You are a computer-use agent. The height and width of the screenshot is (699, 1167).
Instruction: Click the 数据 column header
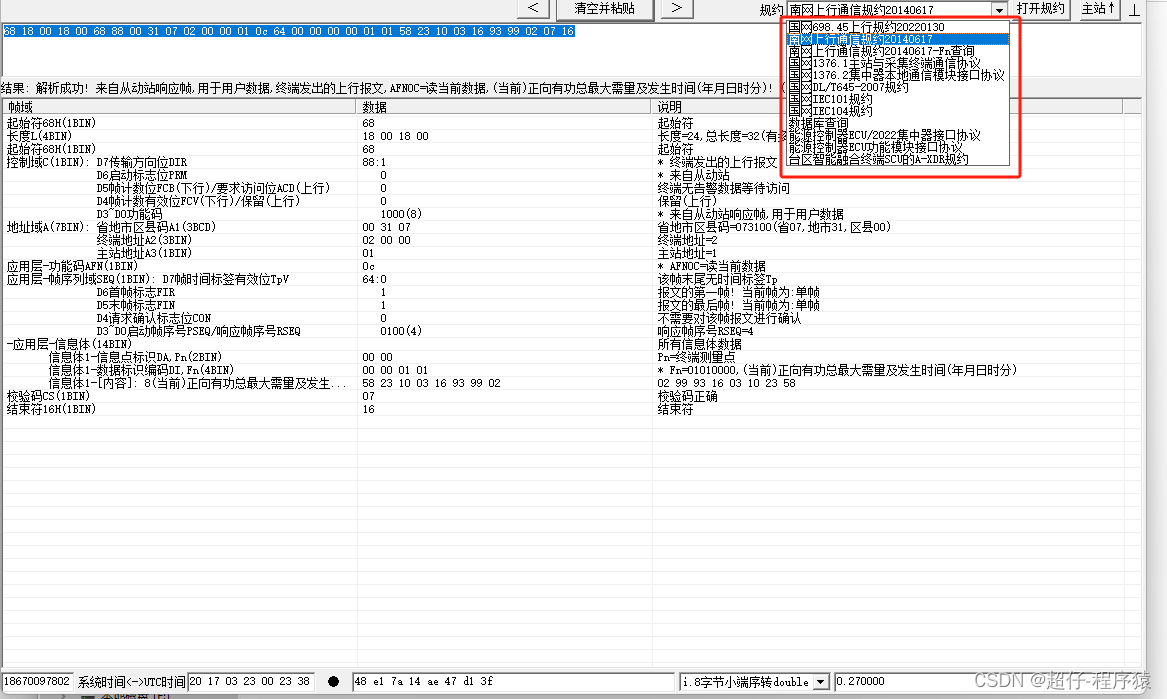tap(504, 107)
